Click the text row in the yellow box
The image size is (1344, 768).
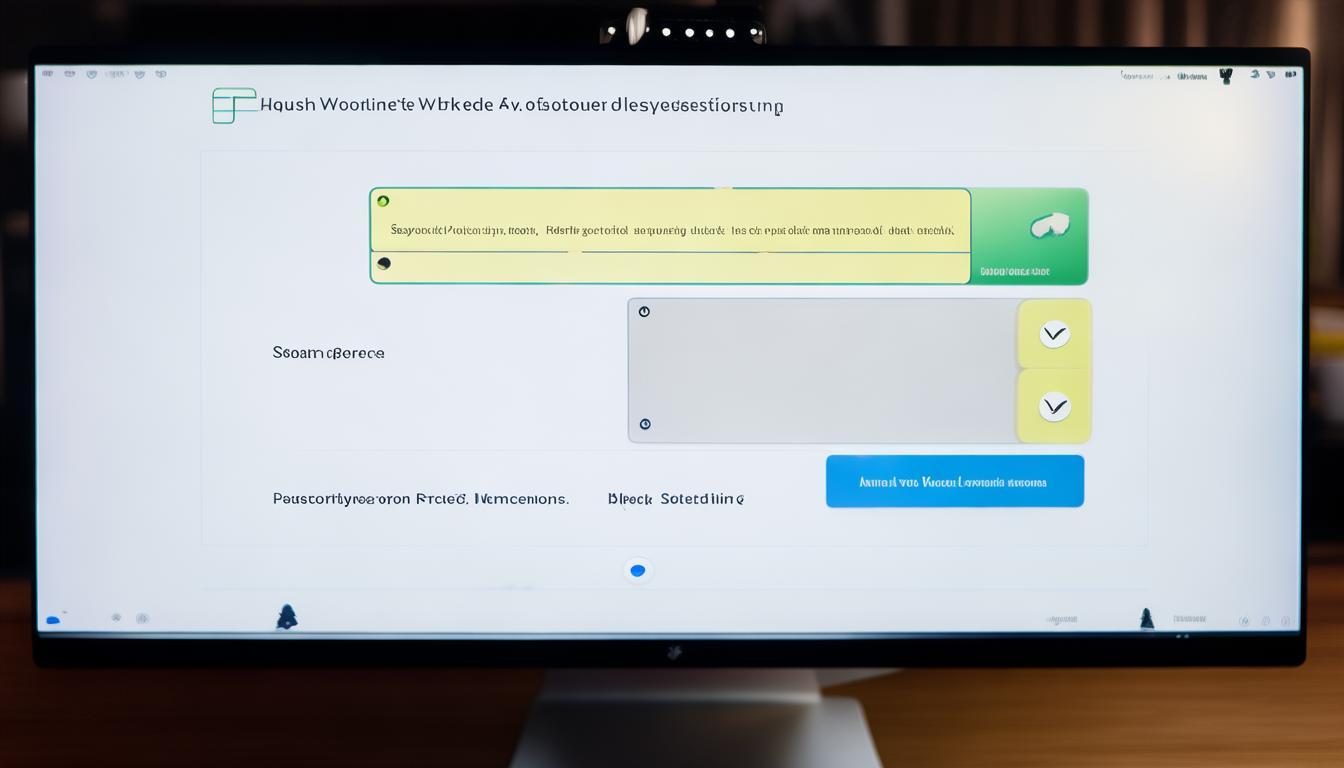click(670, 230)
